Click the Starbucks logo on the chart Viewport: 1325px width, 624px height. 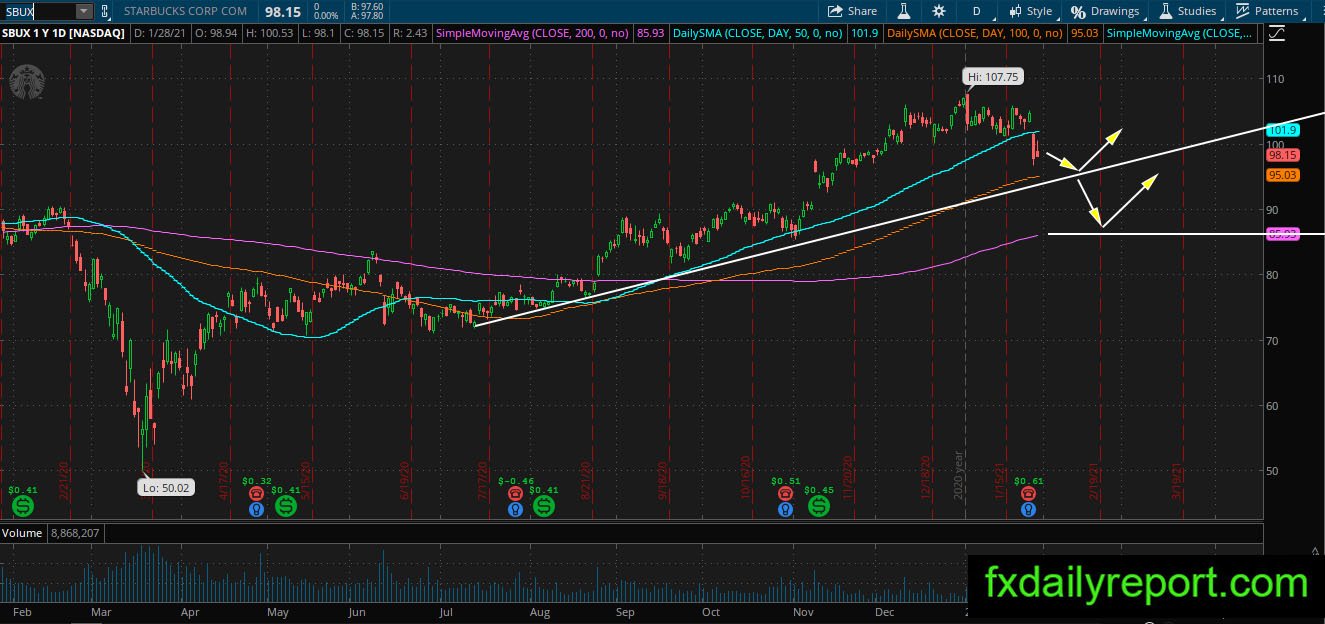25,82
